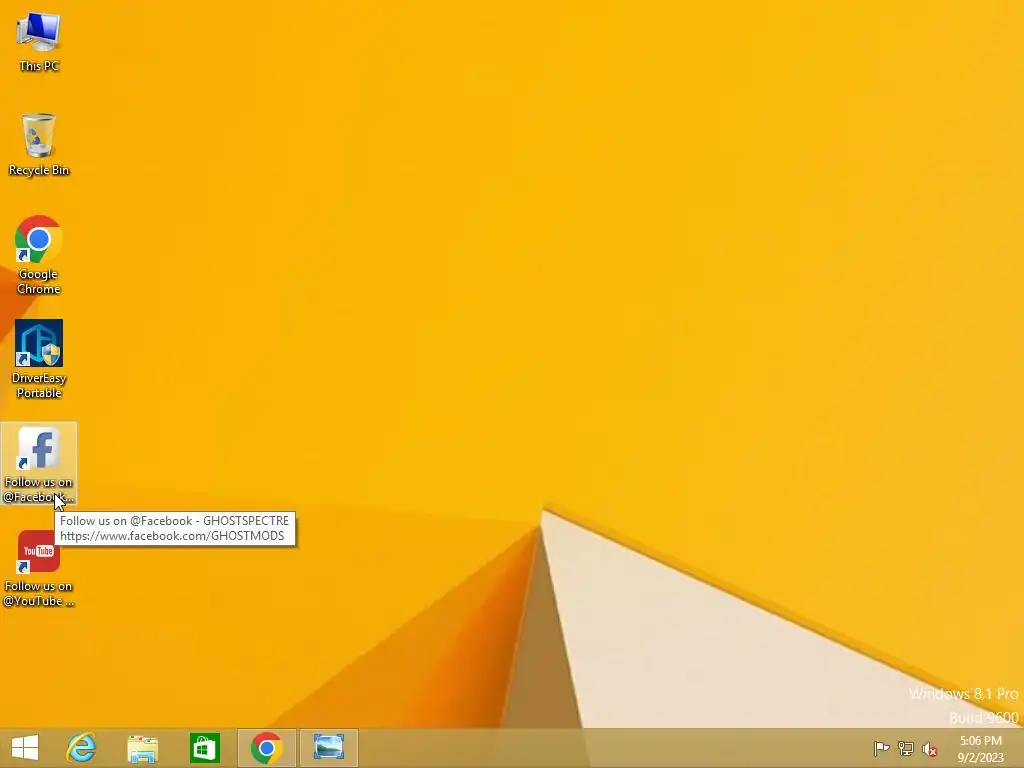
Task: Click the date 9/2/2023 in the system tray
Action: coord(980,758)
